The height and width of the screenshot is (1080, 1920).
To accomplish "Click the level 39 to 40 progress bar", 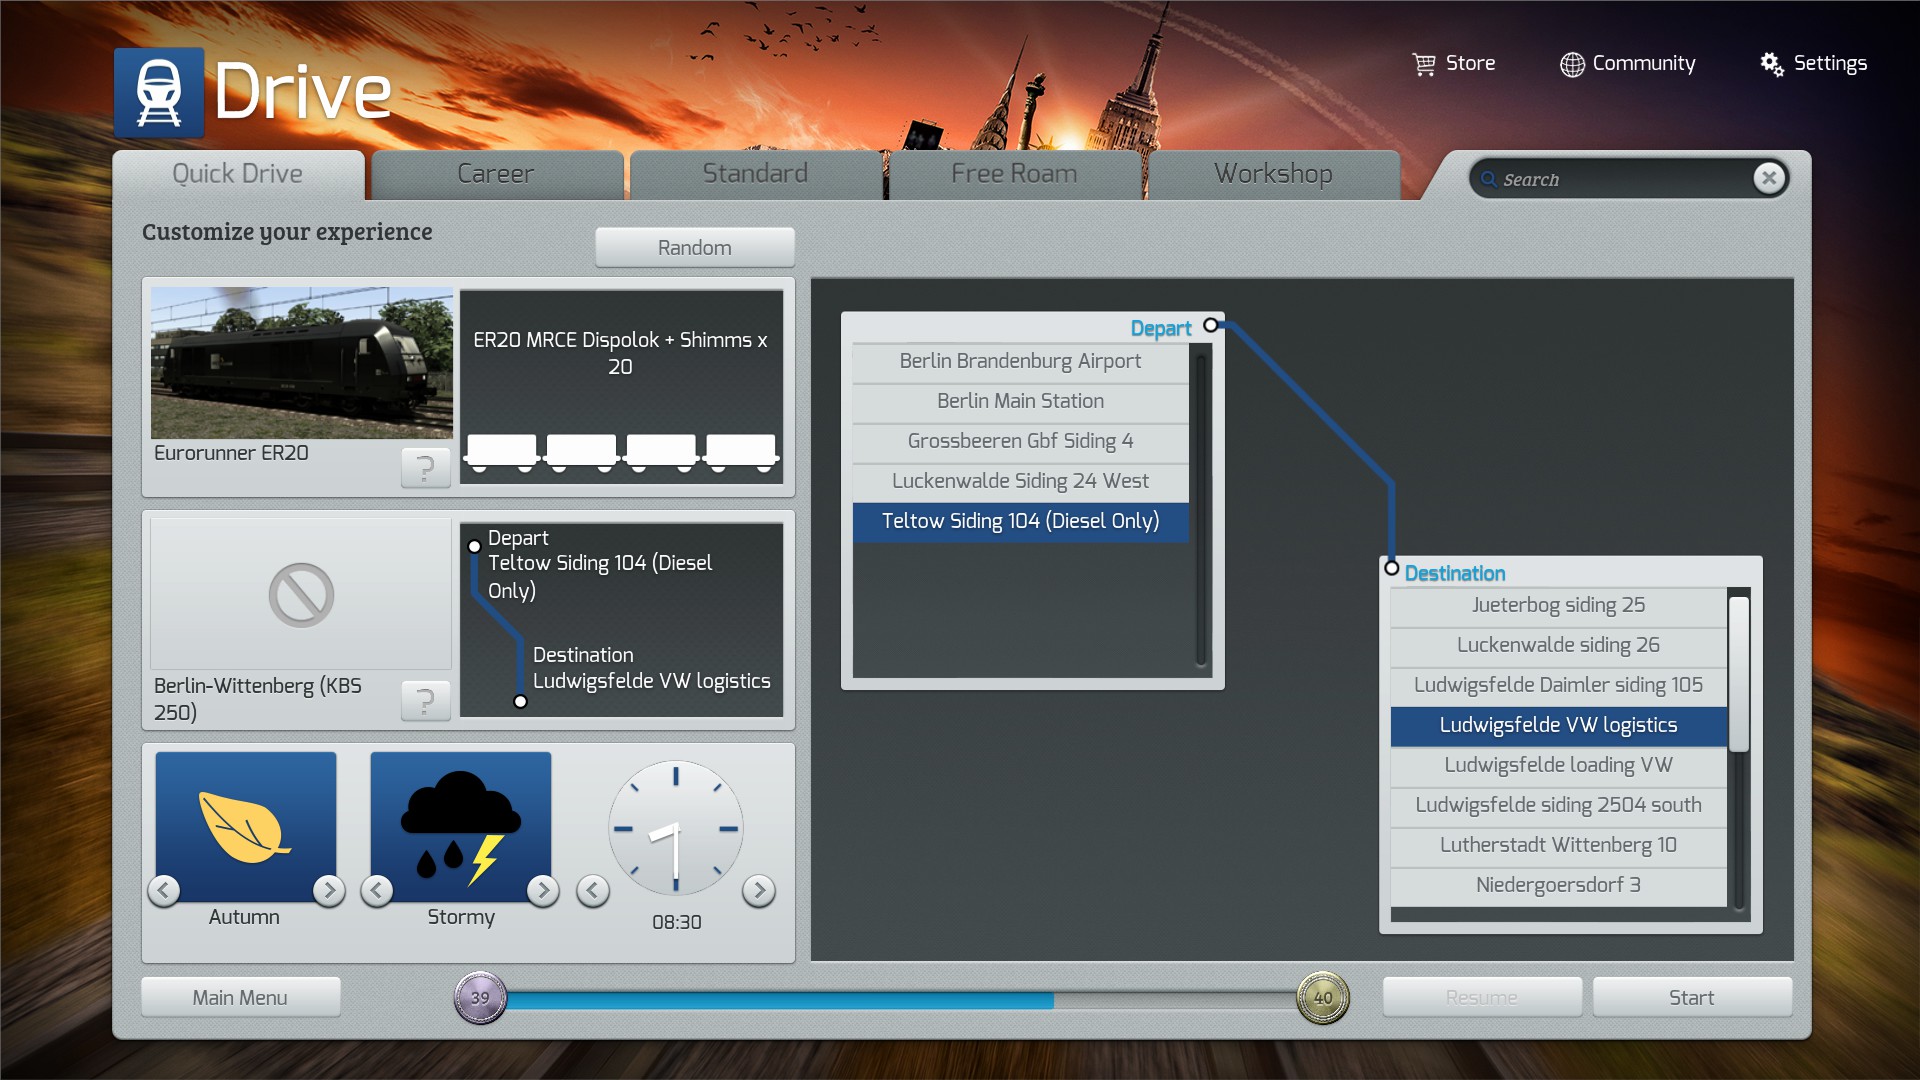I will [900, 999].
